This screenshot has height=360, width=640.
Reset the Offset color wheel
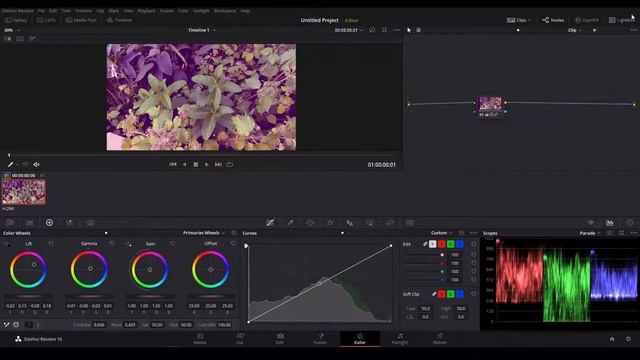click(x=233, y=243)
